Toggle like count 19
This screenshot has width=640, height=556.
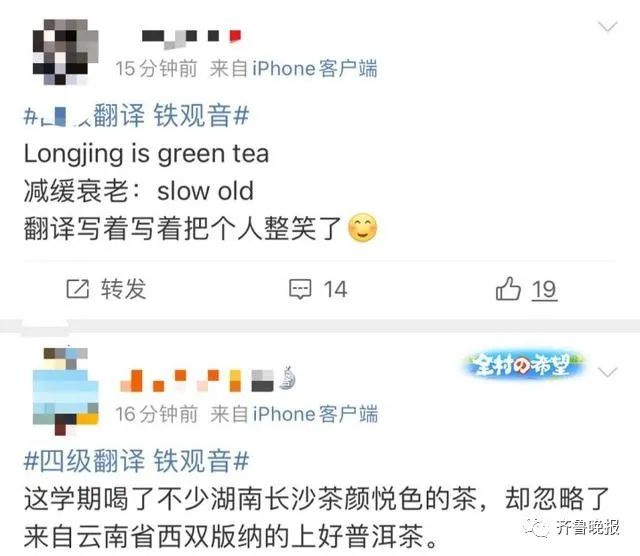pos(544,289)
